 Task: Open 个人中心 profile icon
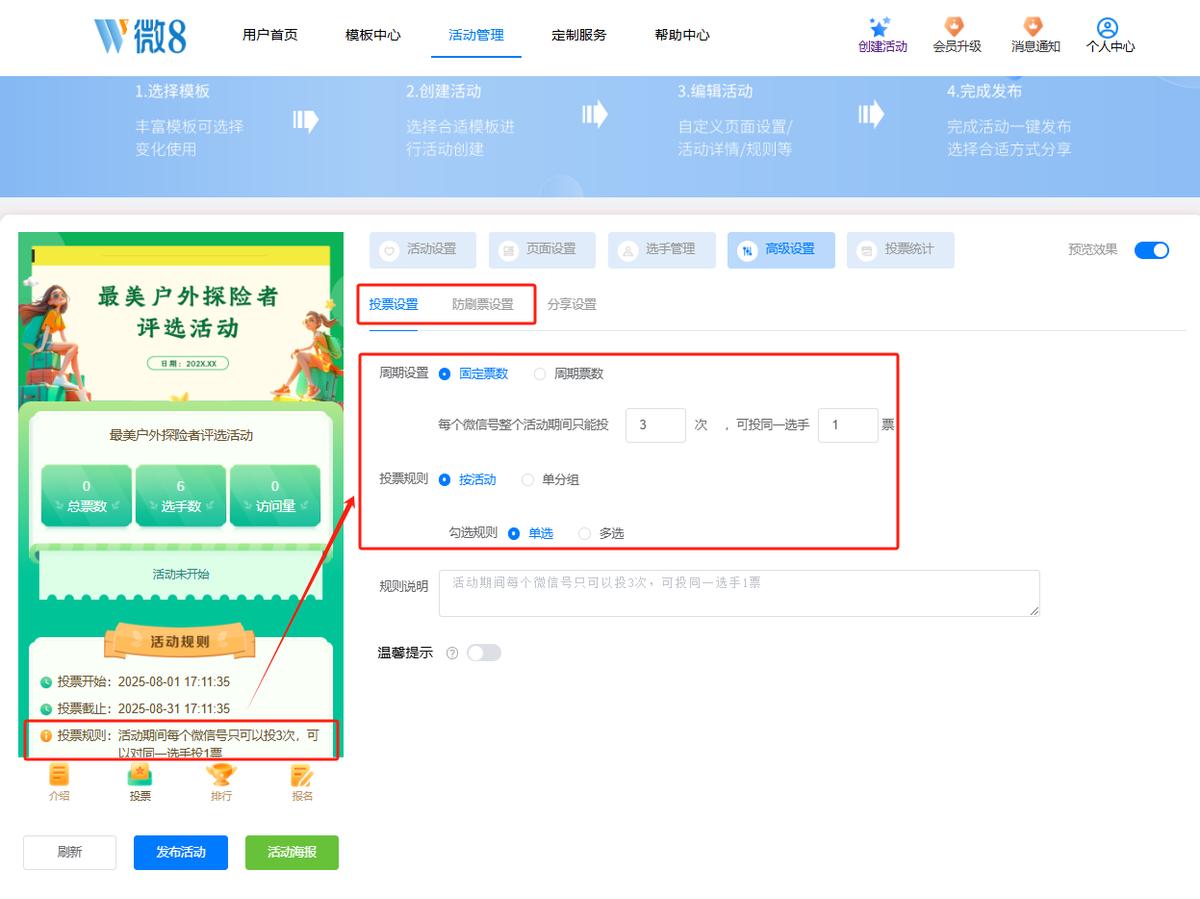click(x=1107, y=27)
